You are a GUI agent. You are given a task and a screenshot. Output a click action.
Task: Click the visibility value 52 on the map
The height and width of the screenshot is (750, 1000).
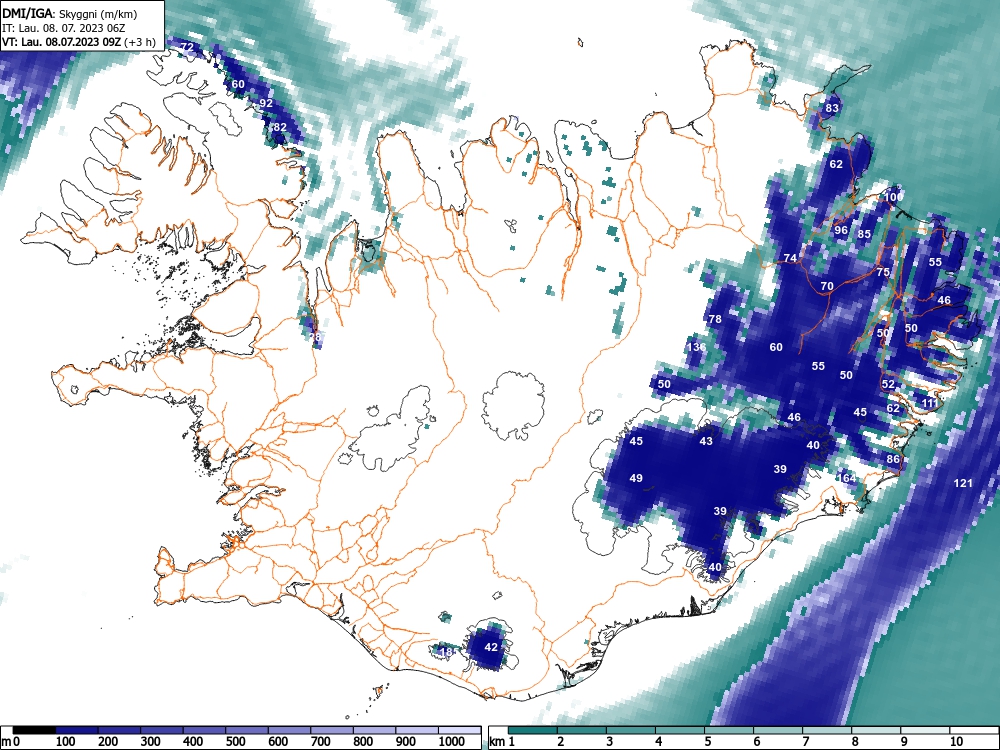point(888,385)
